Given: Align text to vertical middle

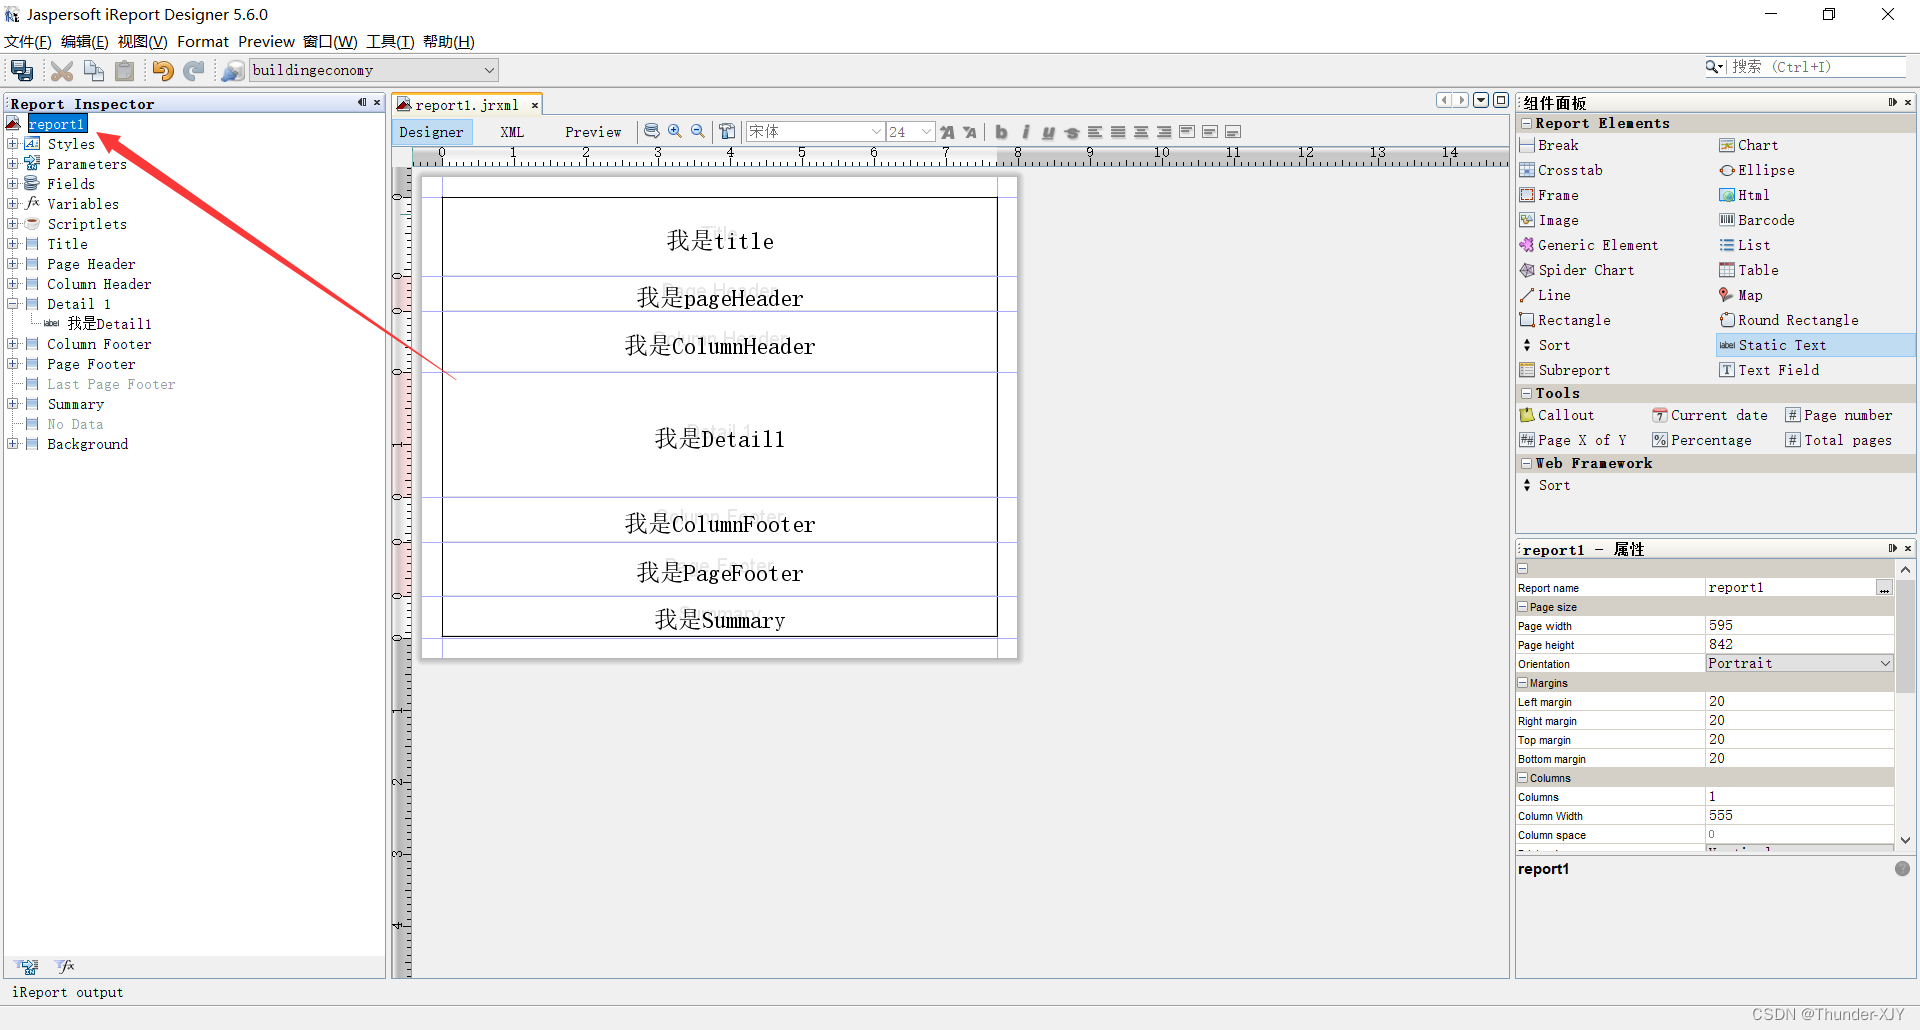Looking at the screenshot, I should coord(1210,132).
